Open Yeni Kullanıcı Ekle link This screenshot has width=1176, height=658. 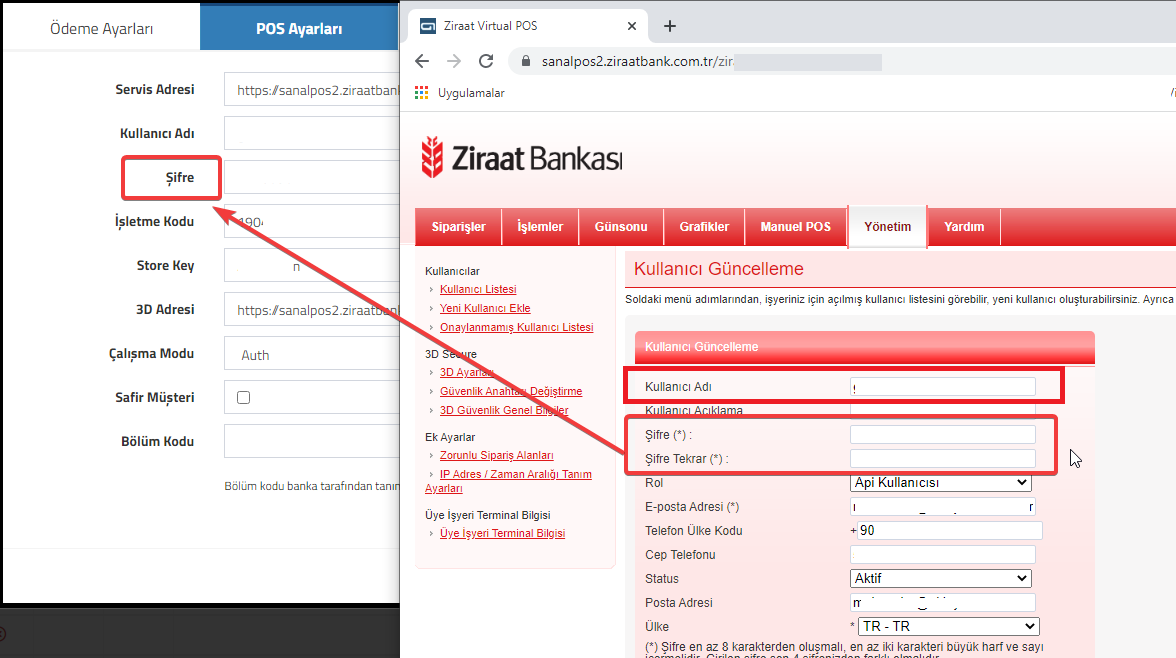click(484, 308)
